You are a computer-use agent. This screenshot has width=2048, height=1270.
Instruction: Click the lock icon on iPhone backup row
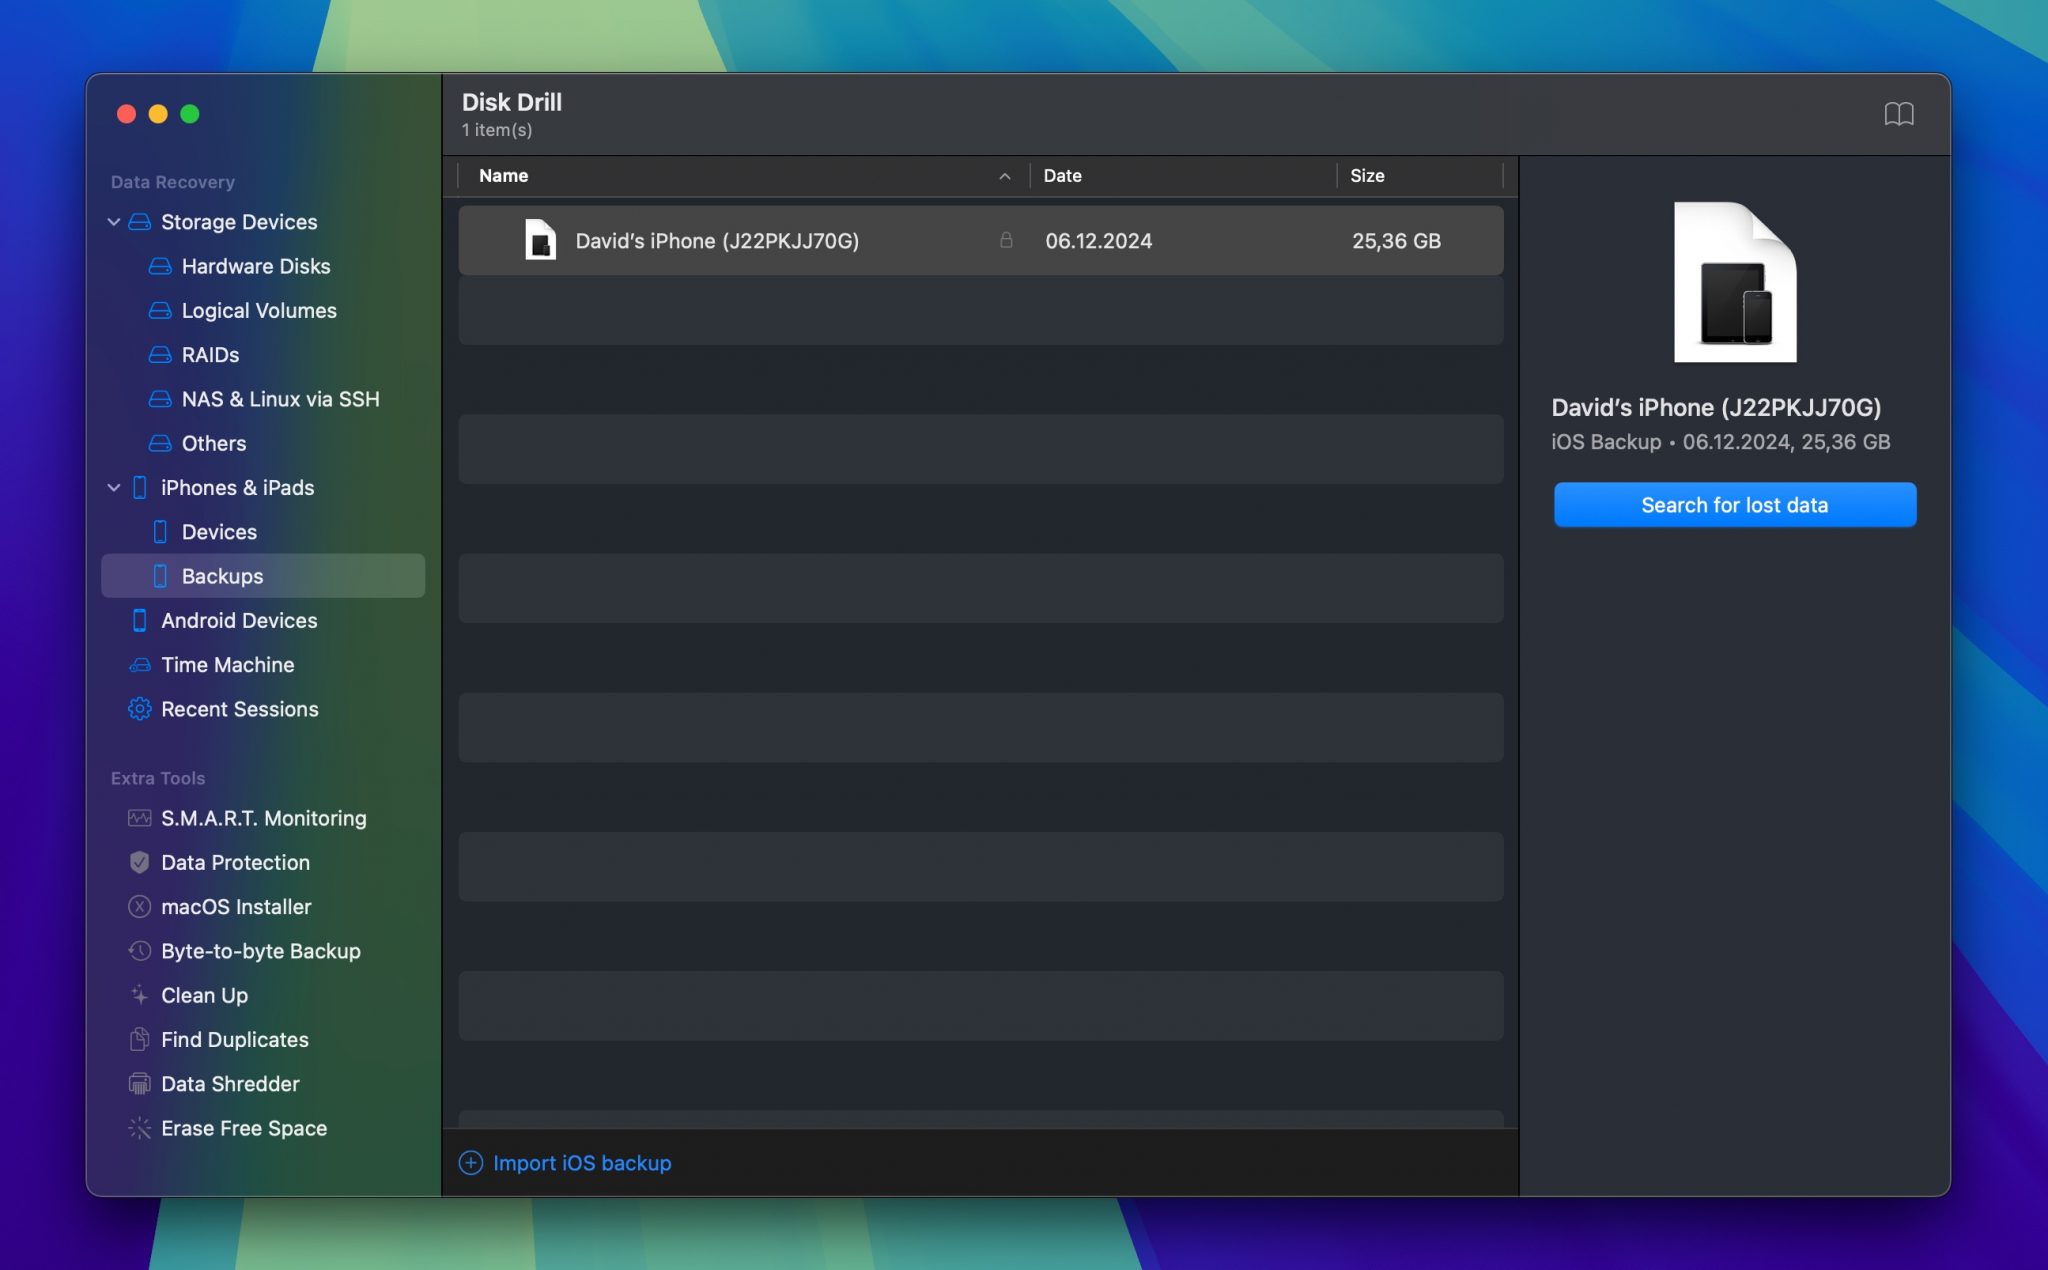[1006, 240]
